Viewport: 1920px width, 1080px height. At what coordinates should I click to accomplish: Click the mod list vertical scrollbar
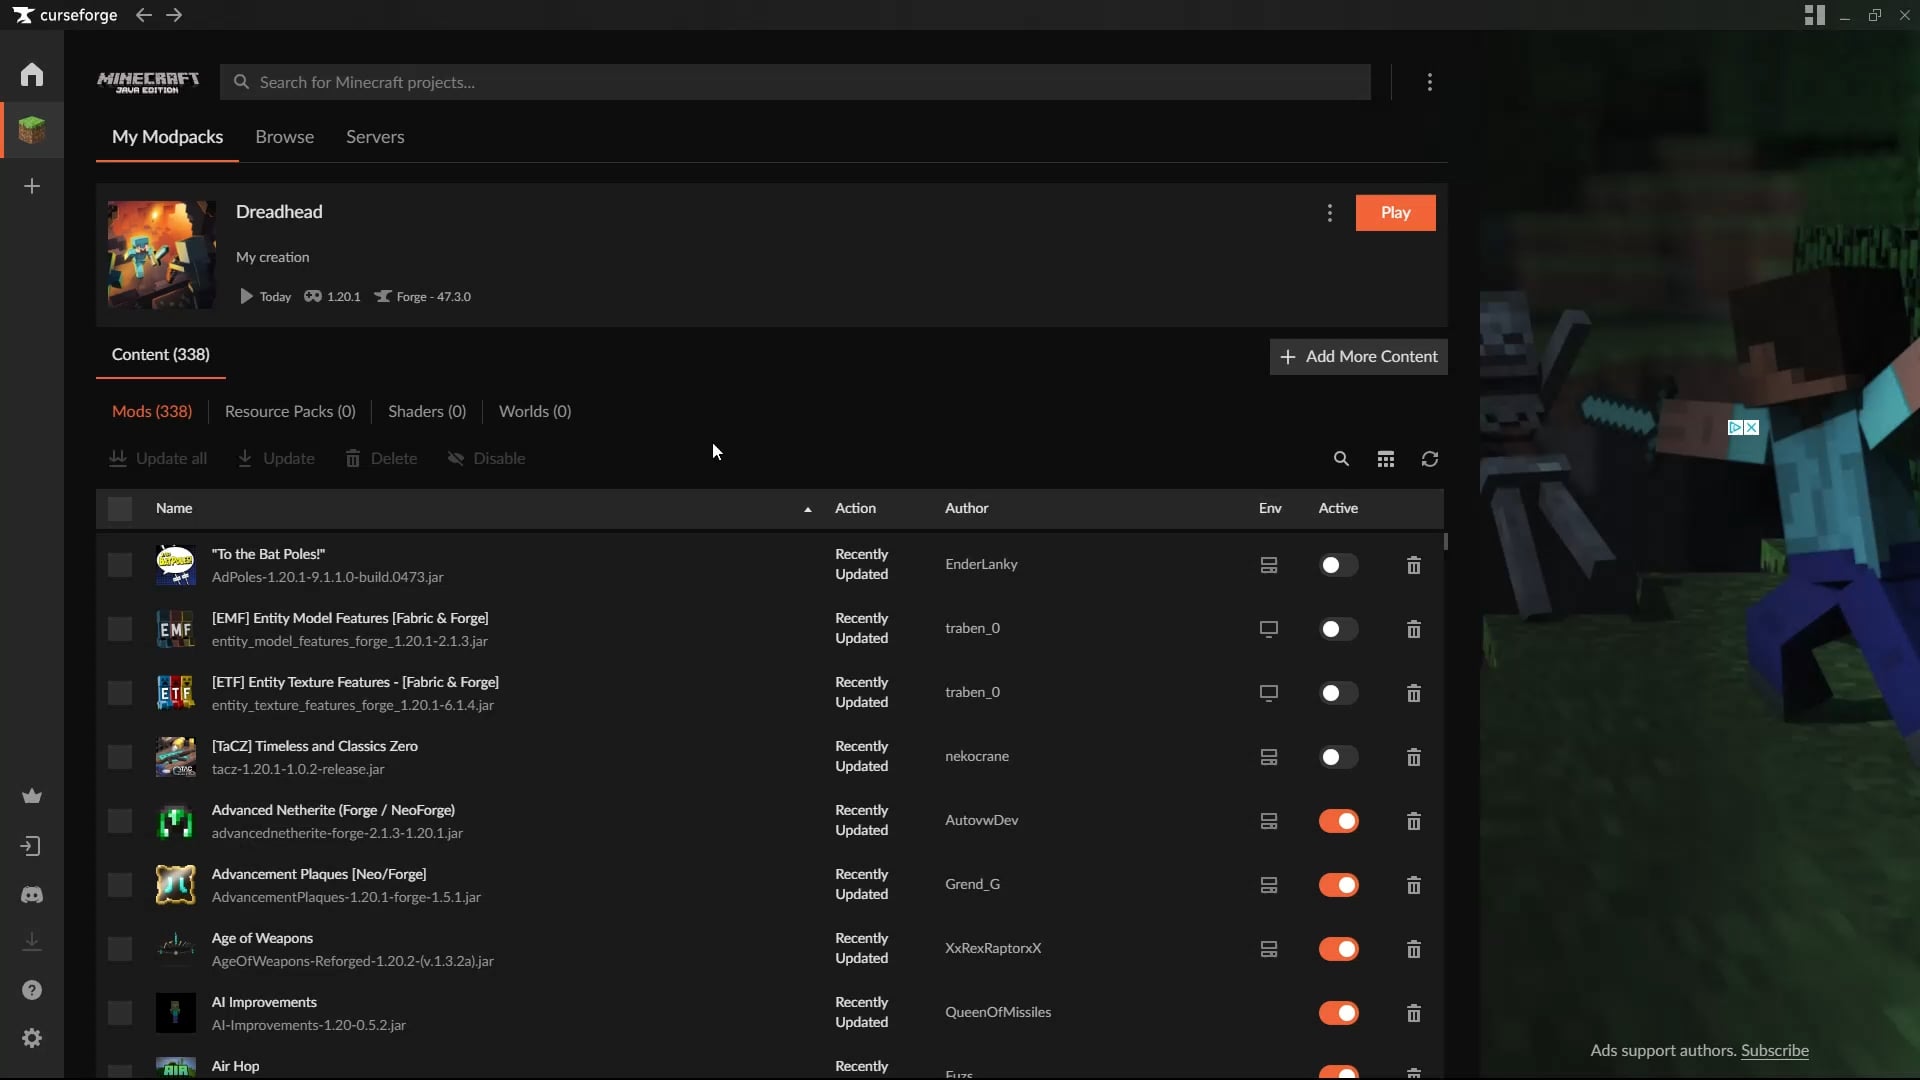click(1446, 541)
